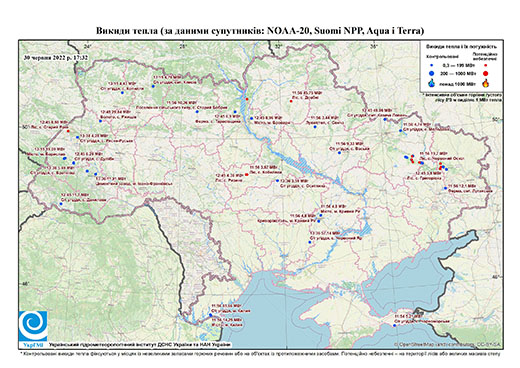Click the UkrHMI spiral logo
520x368 pixels.
[x=33, y=326]
